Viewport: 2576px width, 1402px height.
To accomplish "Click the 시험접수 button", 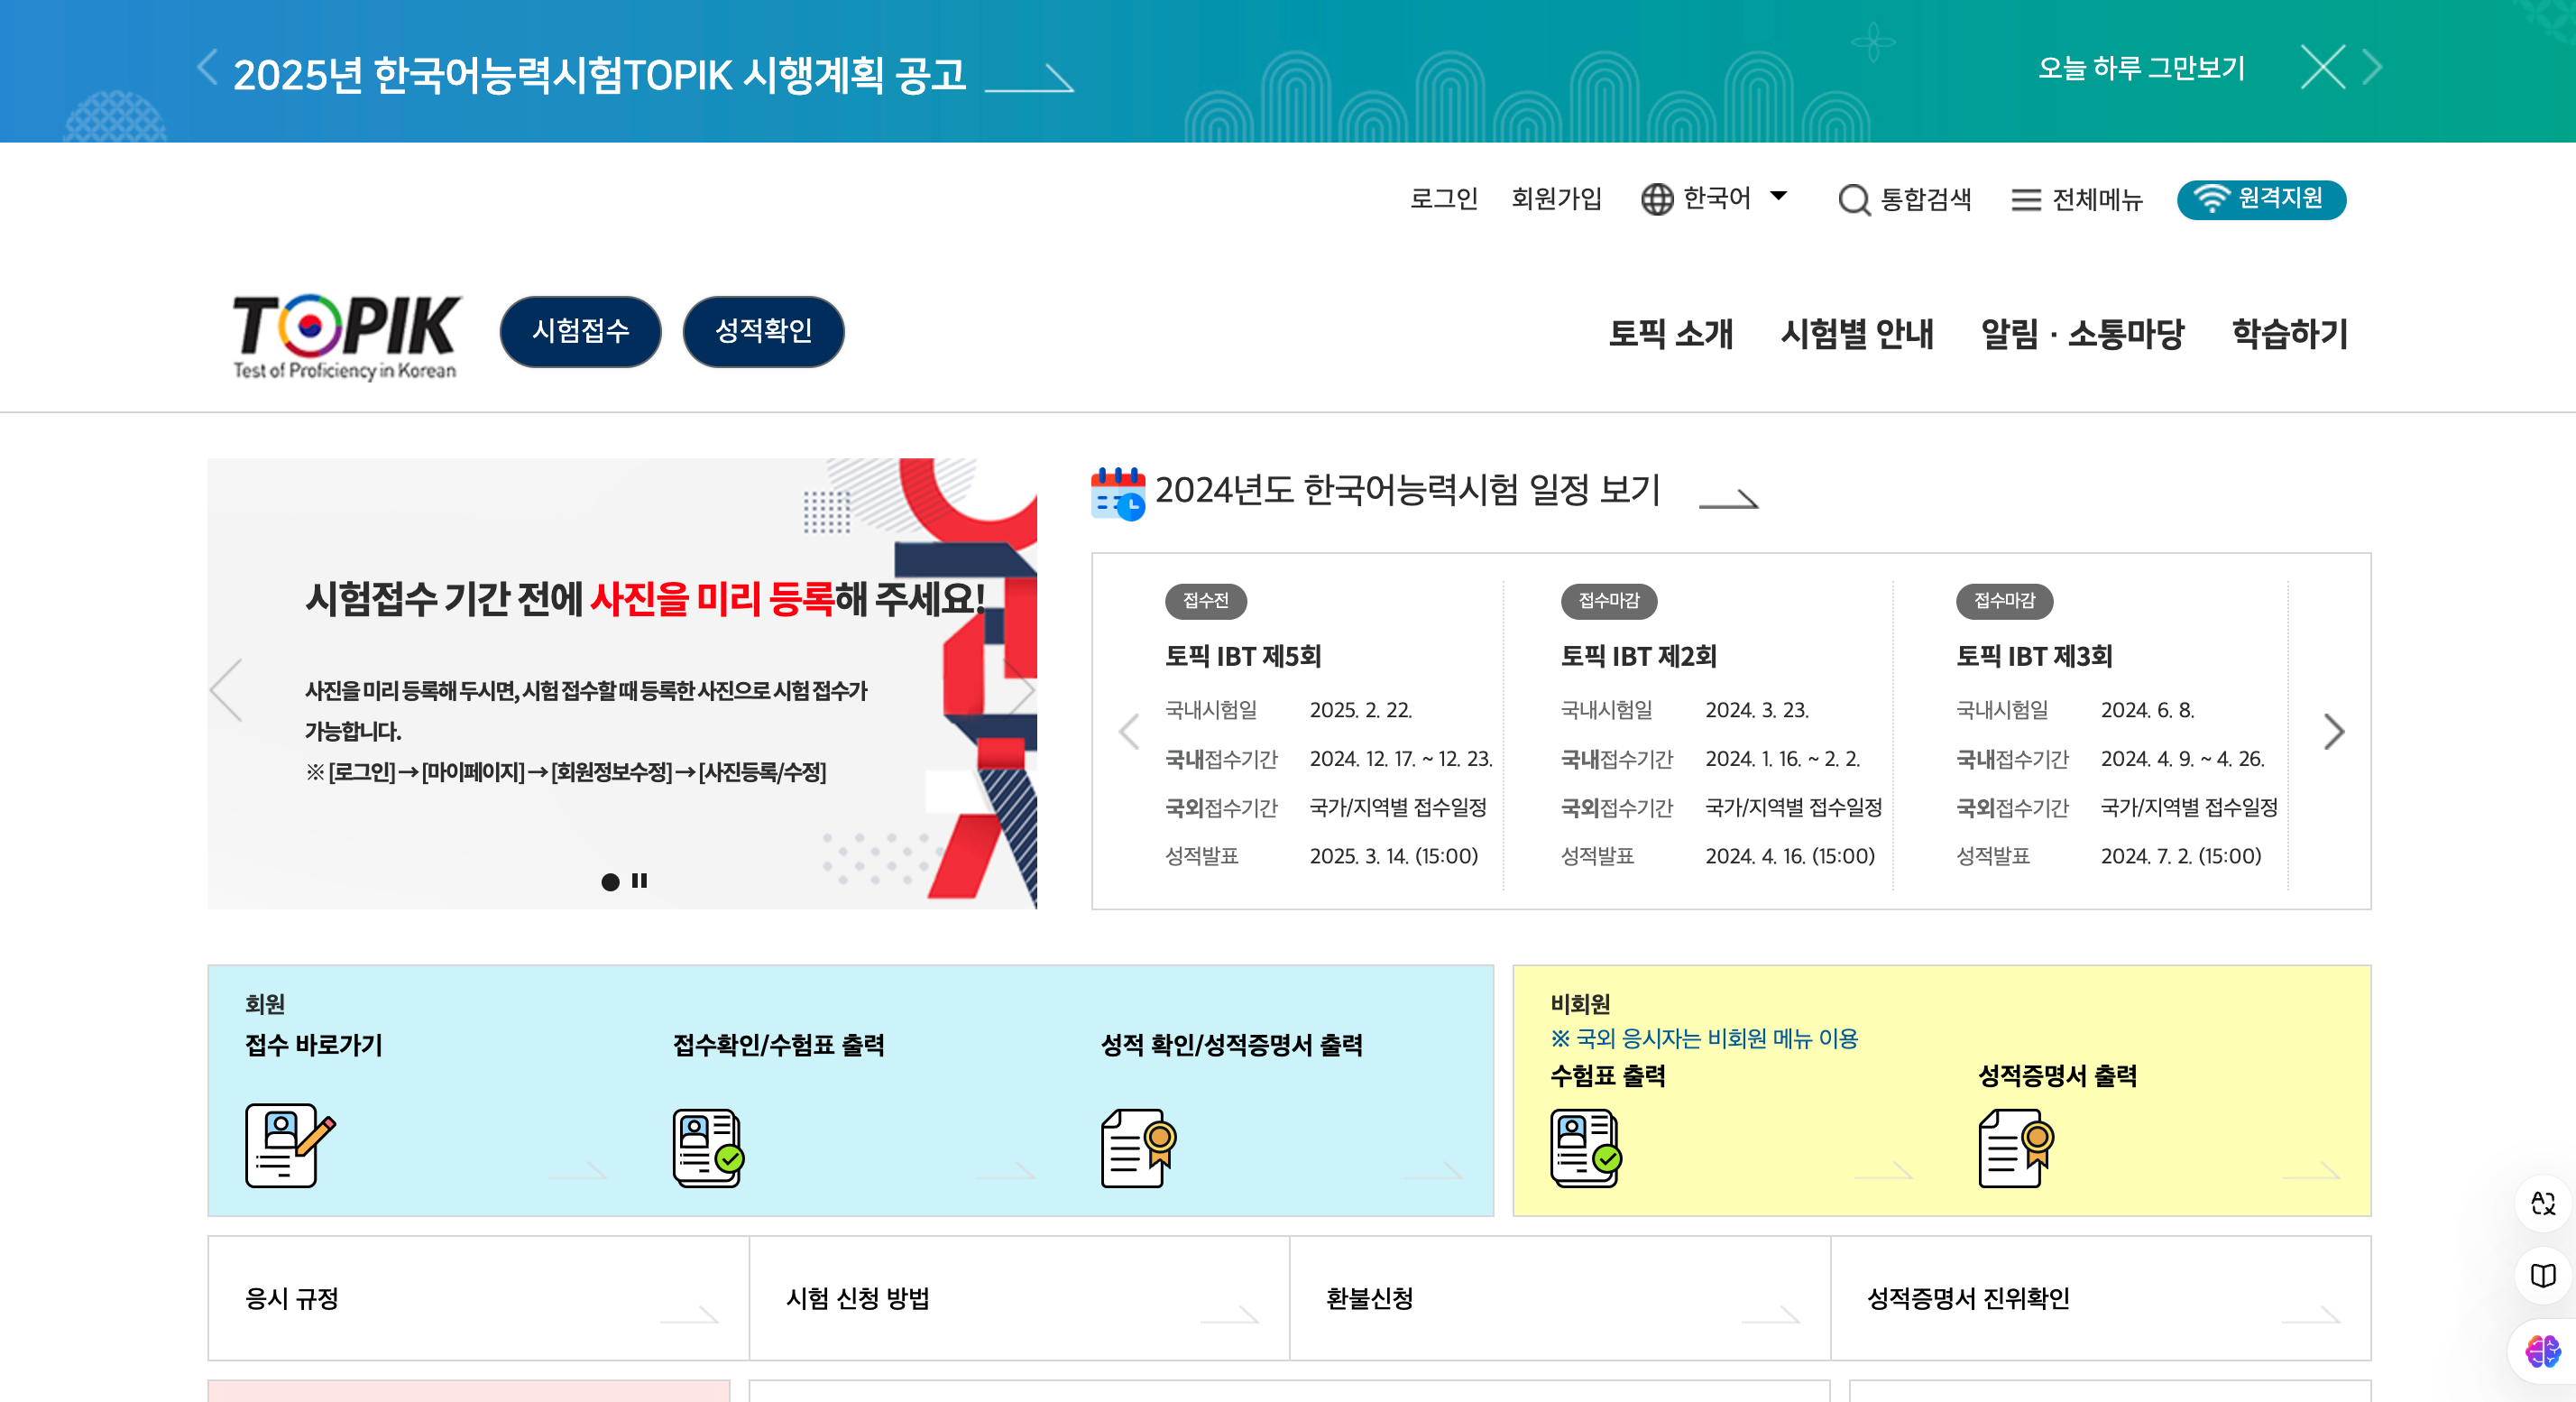I will coord(581,332).
